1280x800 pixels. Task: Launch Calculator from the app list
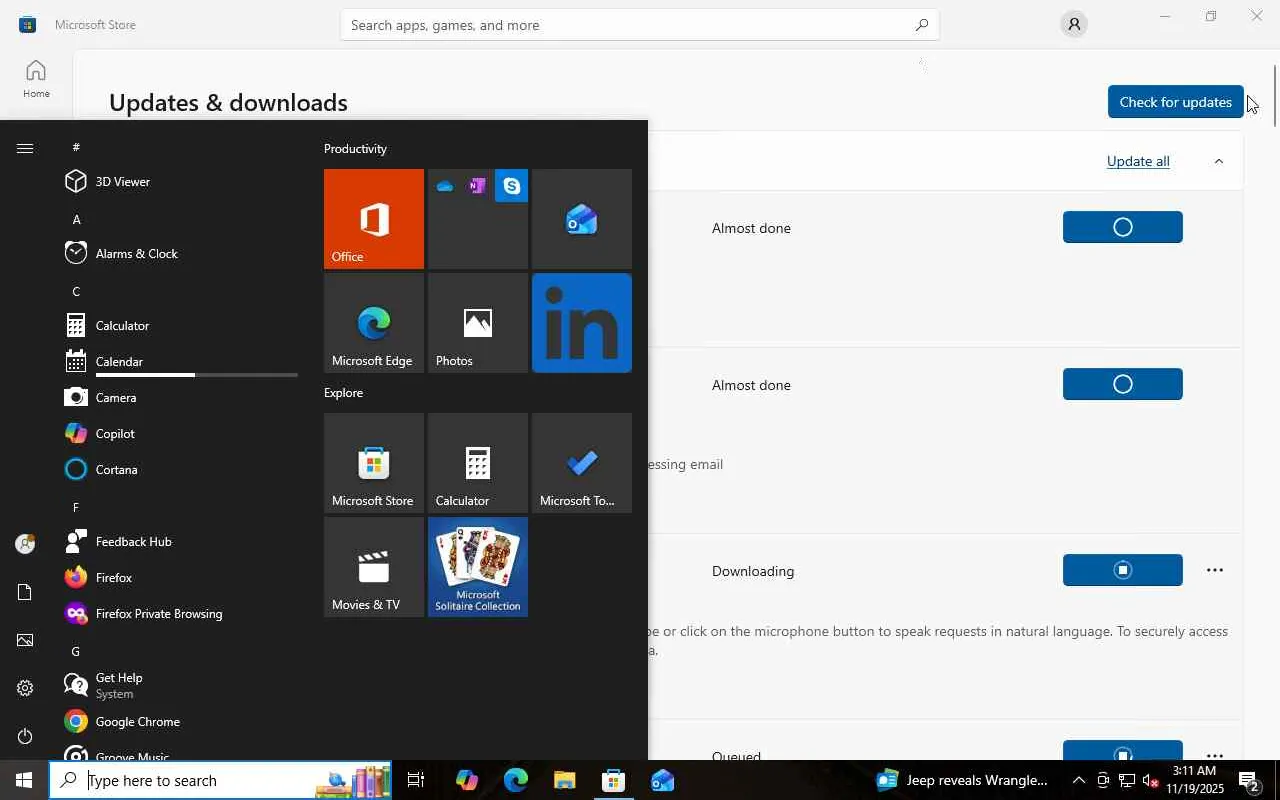tap(181, 325)
